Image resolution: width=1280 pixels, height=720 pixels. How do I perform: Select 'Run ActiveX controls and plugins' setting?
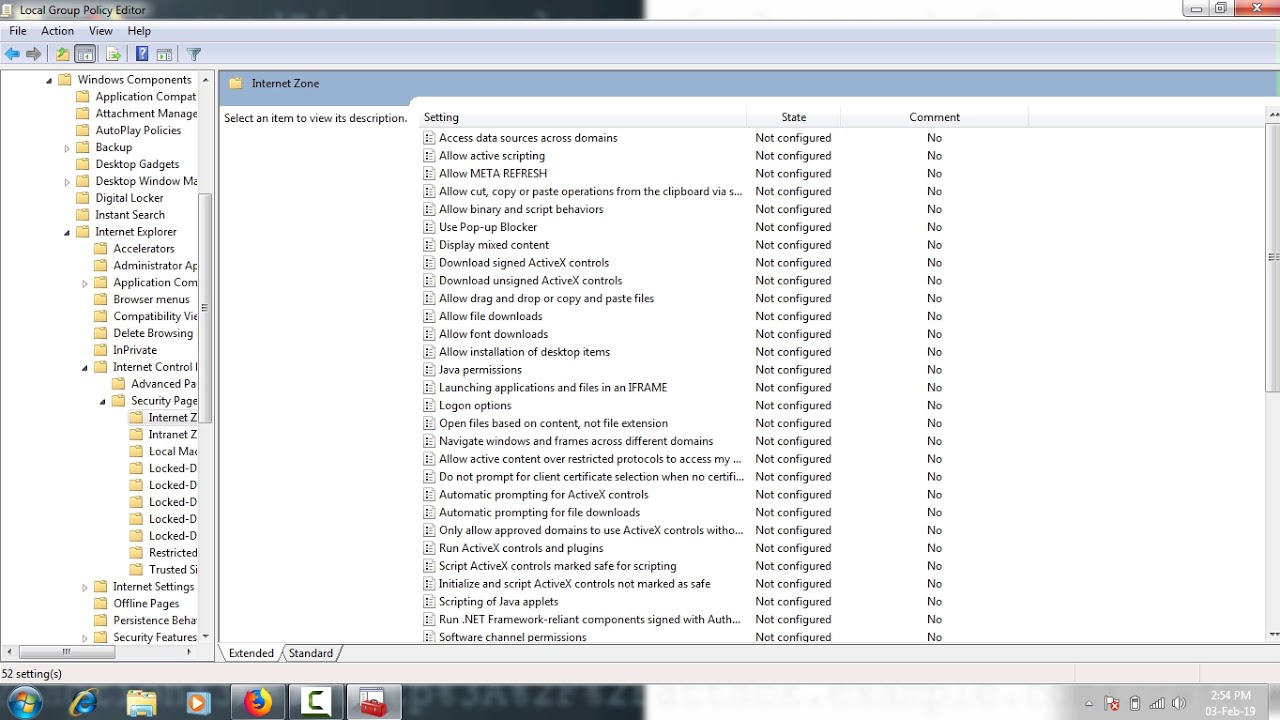tap(521, 548)
